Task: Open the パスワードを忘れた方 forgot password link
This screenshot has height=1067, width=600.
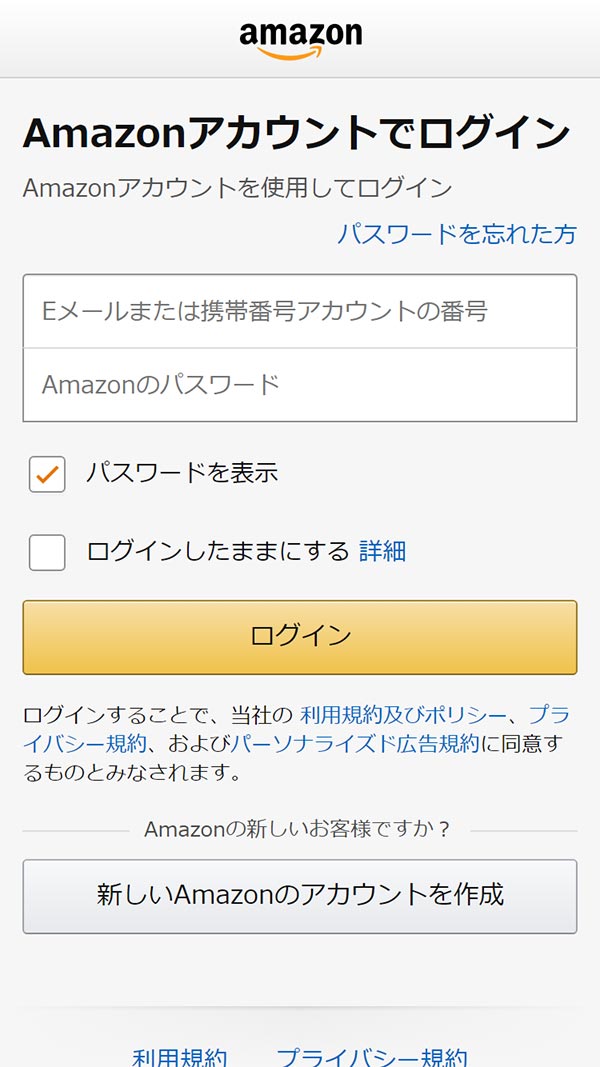Action: [456, 234]
